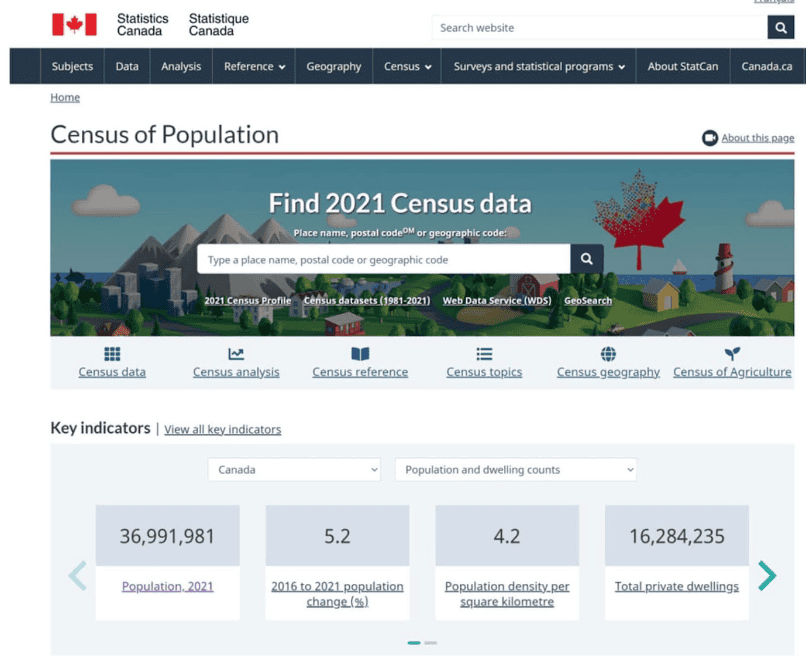Open the Data menu item
This screenshot has height=657, width=806.
point(127,66)
